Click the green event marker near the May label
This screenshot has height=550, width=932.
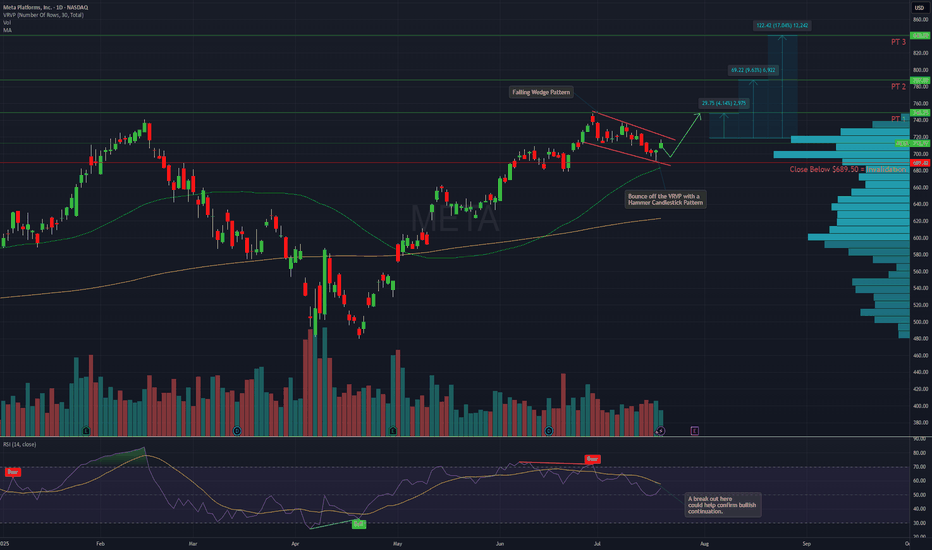393,430
